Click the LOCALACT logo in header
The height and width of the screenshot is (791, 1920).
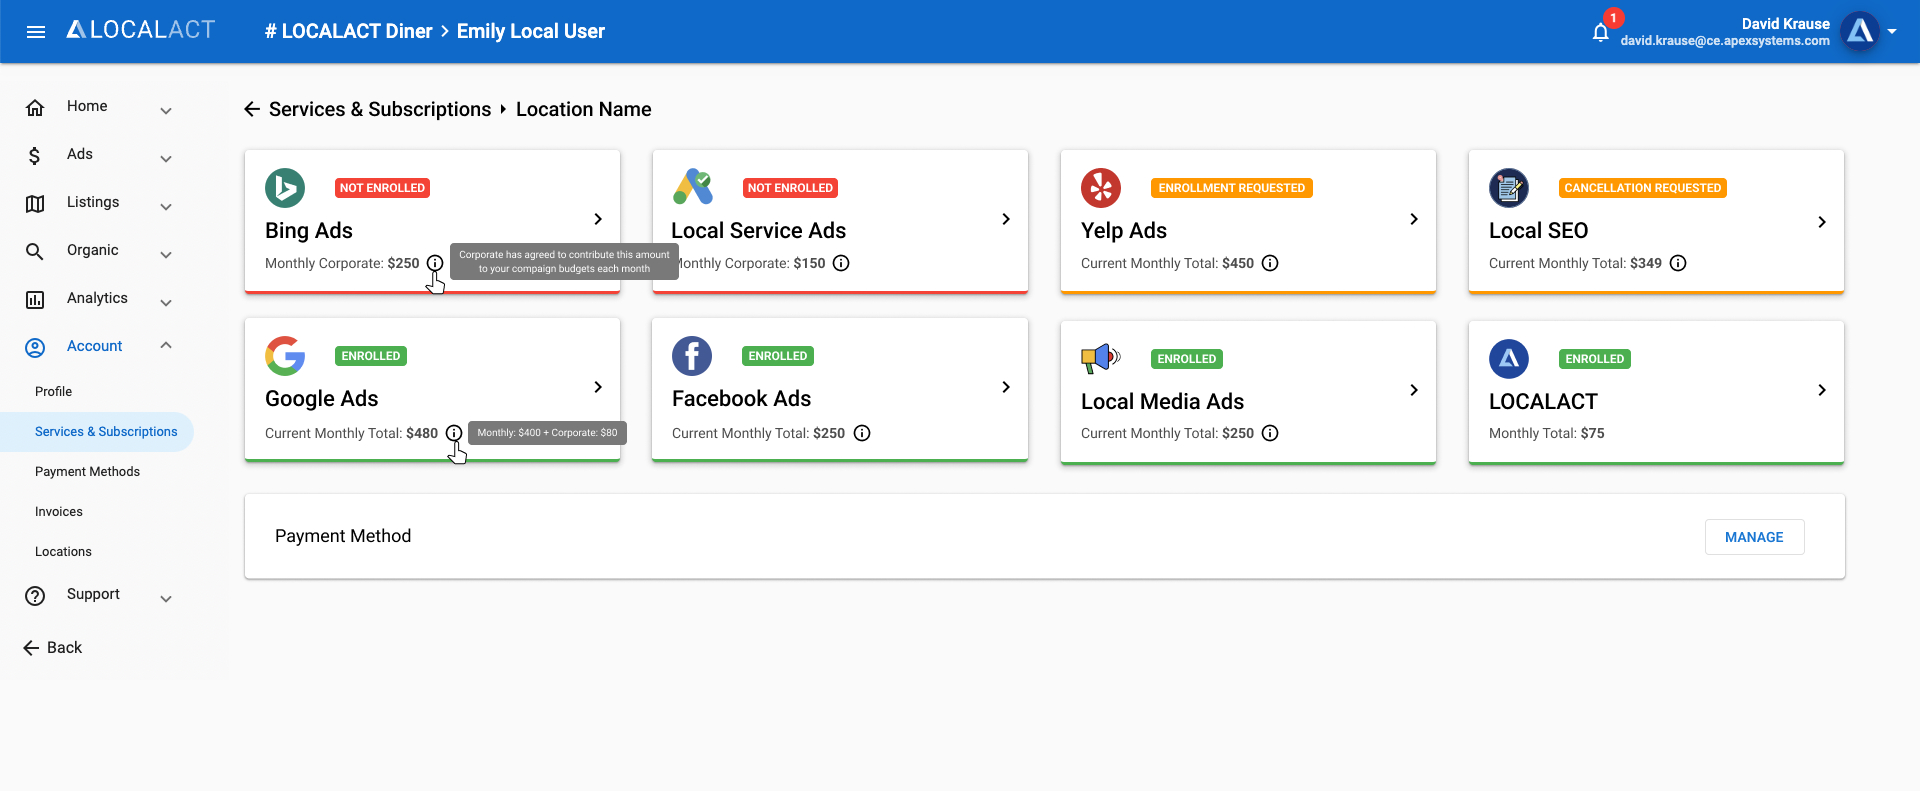coord(141,30)
